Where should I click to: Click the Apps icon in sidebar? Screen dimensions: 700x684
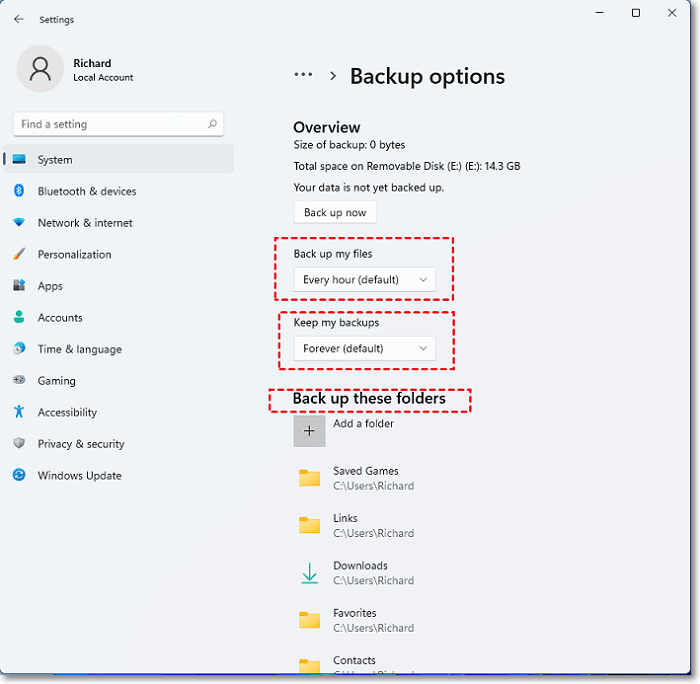(x=19, y=286)
